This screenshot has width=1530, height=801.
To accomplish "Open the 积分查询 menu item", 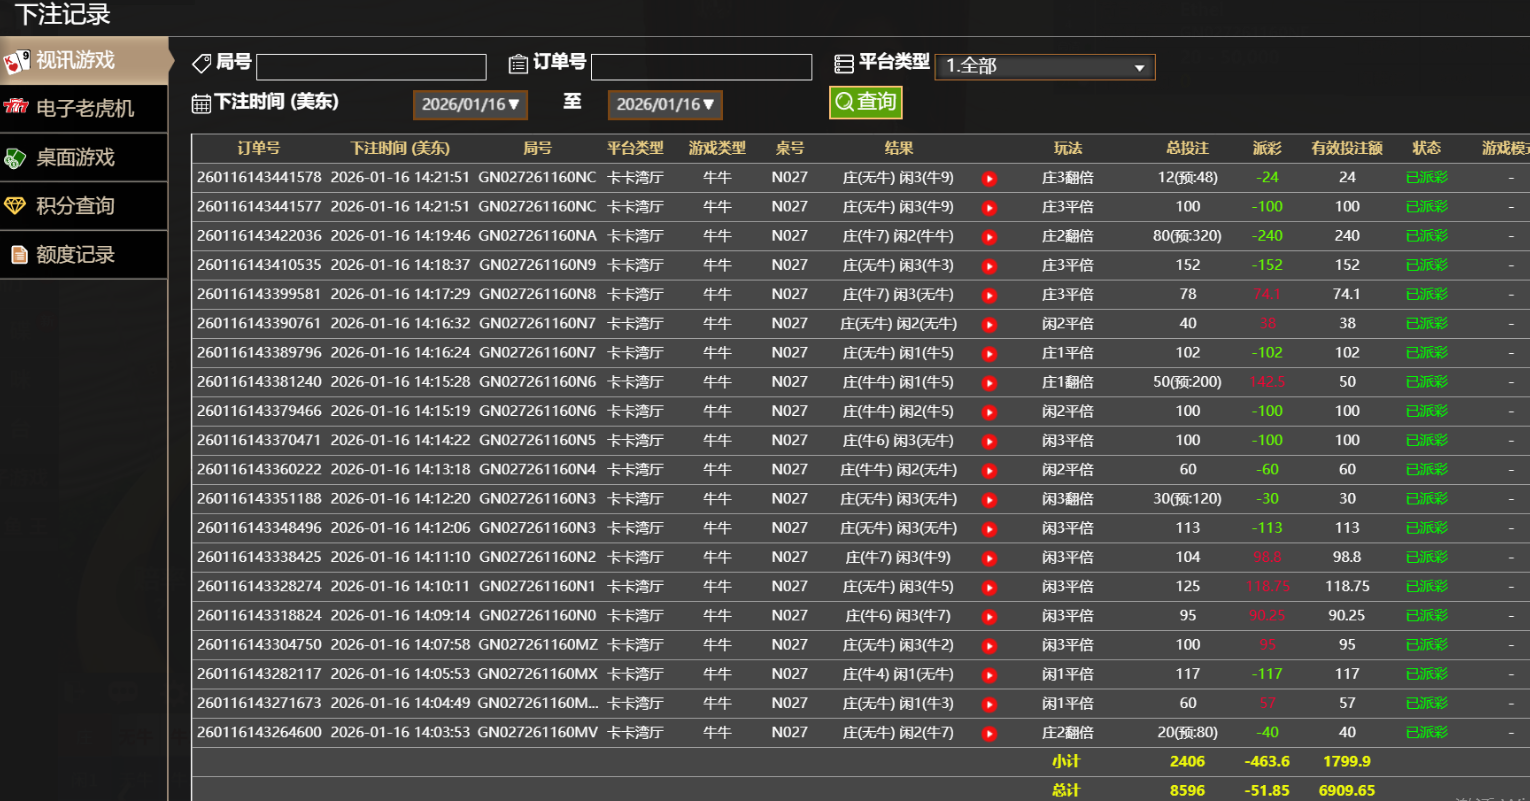I will [x=76, y=206].
